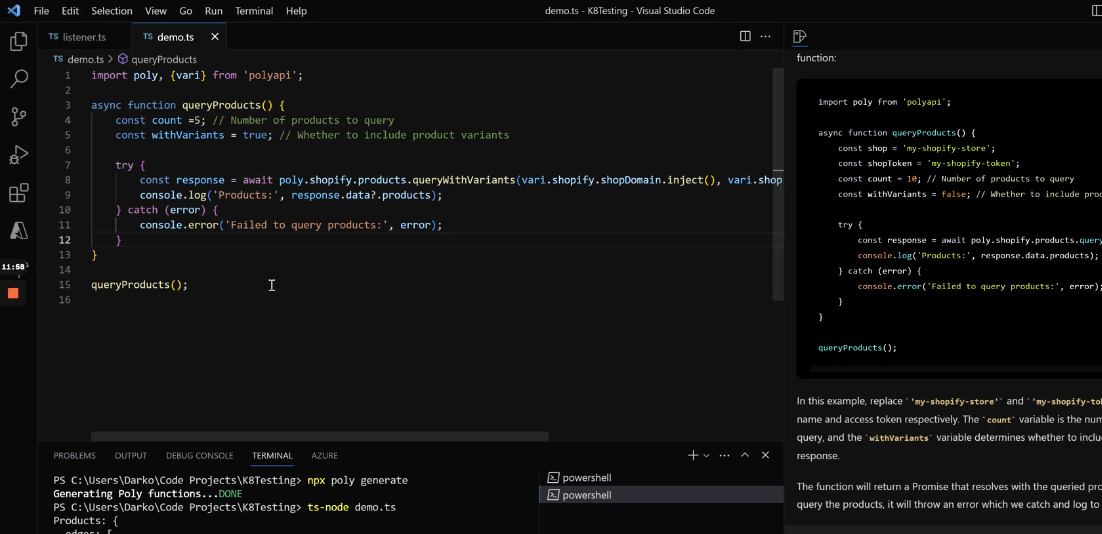Click the queryProducts breadcrumb item
1102x534 pixels.
coord(163,59)
